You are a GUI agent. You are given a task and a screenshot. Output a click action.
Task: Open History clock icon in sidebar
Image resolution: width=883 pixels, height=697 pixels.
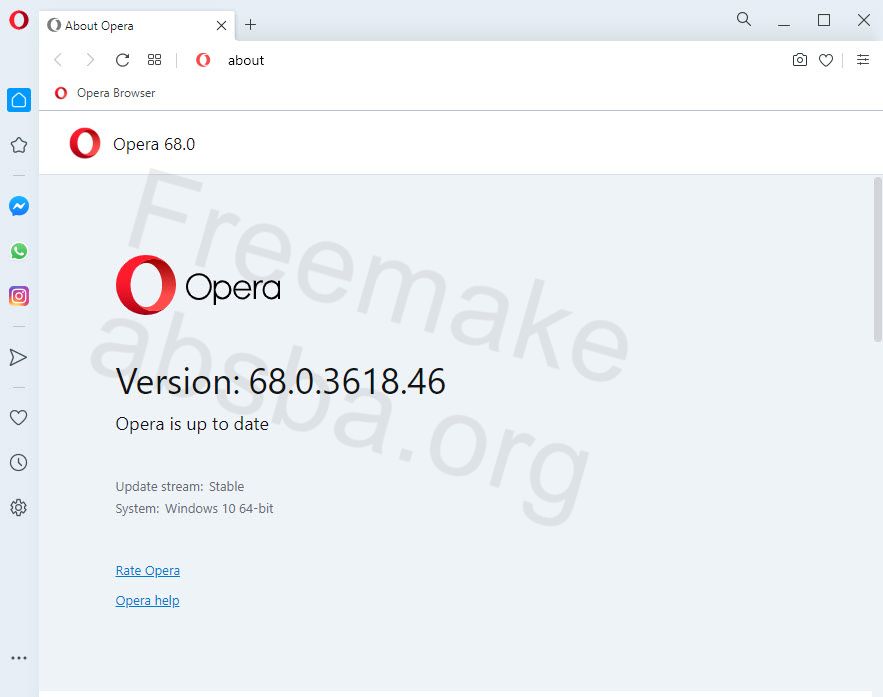pos(19,463)
